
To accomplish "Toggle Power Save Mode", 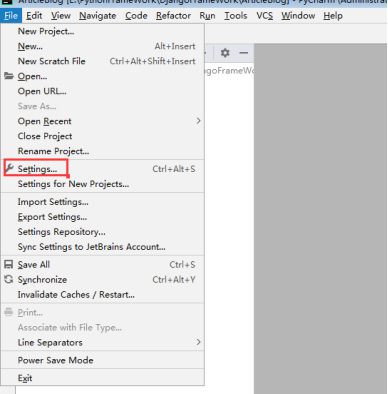I will tap(103, 360).
